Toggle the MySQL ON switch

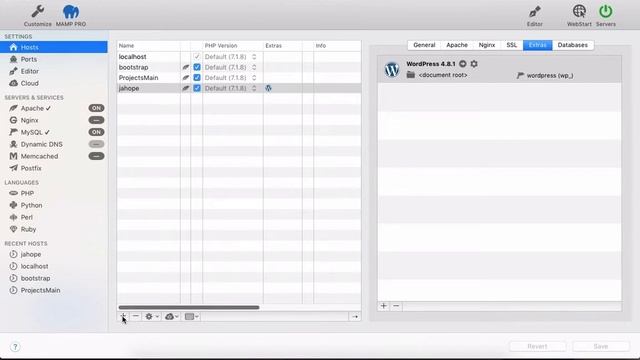click(x=96, y=132)
